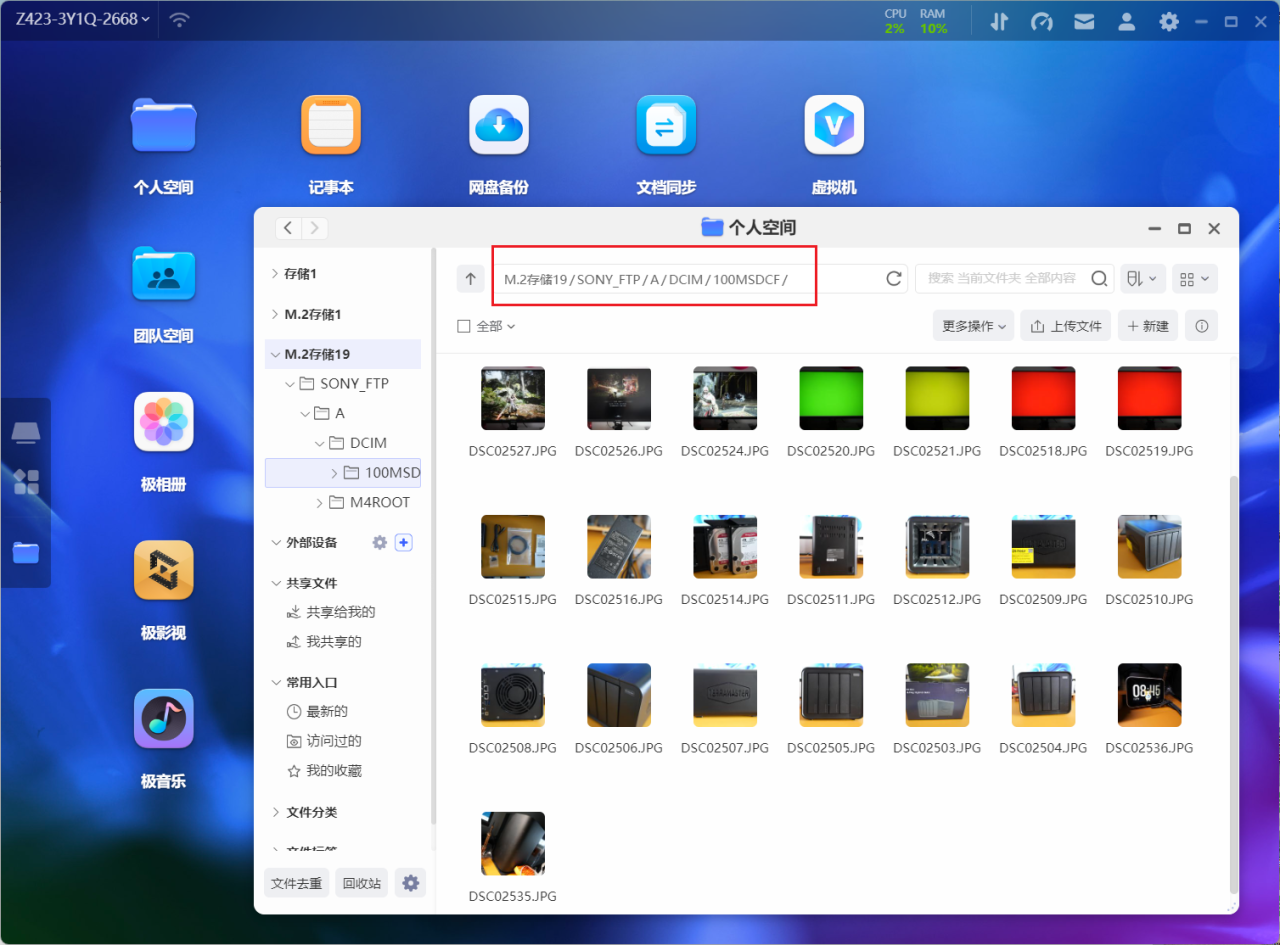Add external device with plus icon
Viewport: 1280px width, 945px height.
pos(404,542)
